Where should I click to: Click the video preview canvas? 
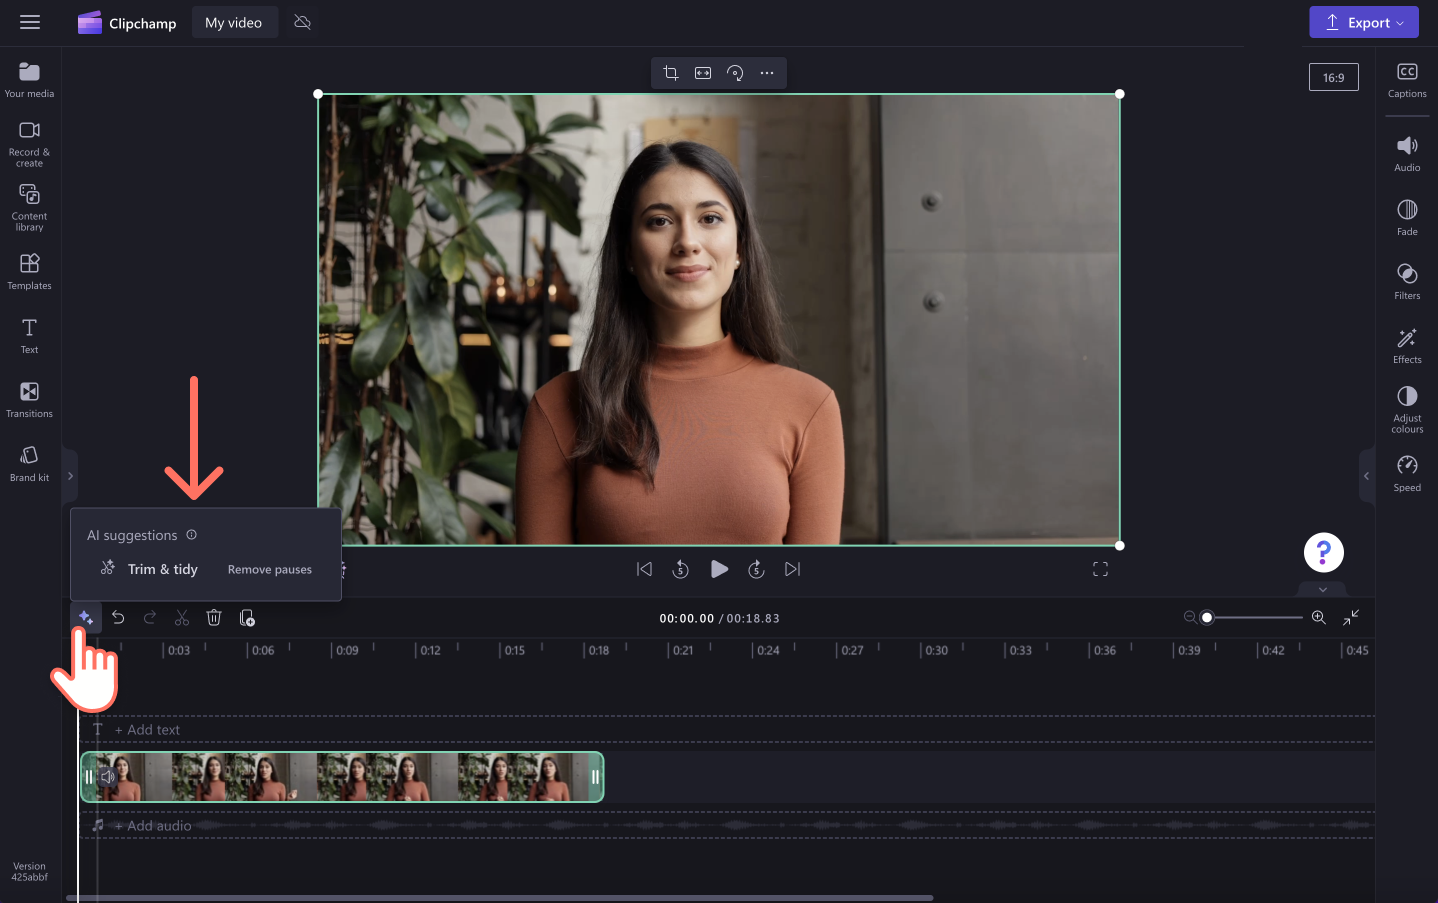[x=719, y=320]
